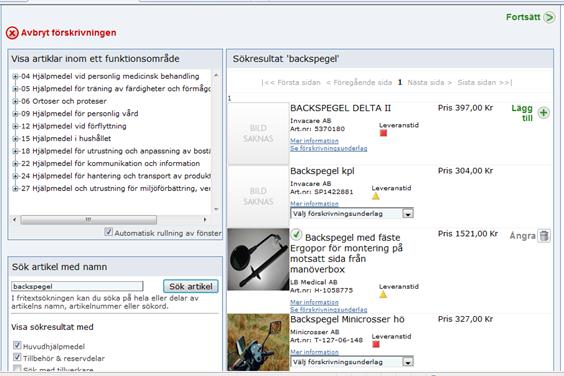Open Se förskrivningsunderlag for BACKSPEGEL DELTA II

point(329,148)
